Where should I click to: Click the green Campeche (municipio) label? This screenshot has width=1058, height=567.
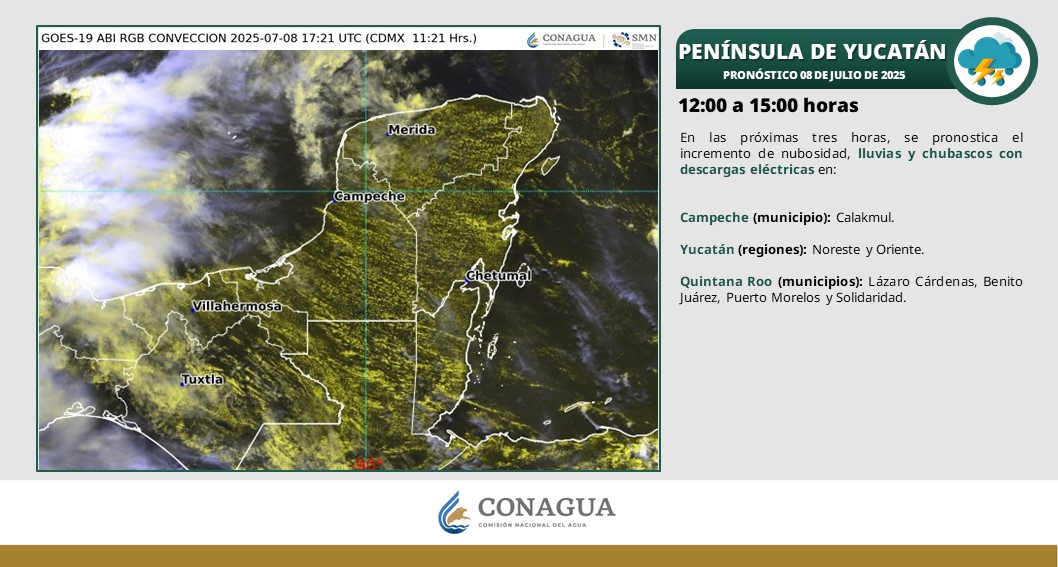point(714,217)
